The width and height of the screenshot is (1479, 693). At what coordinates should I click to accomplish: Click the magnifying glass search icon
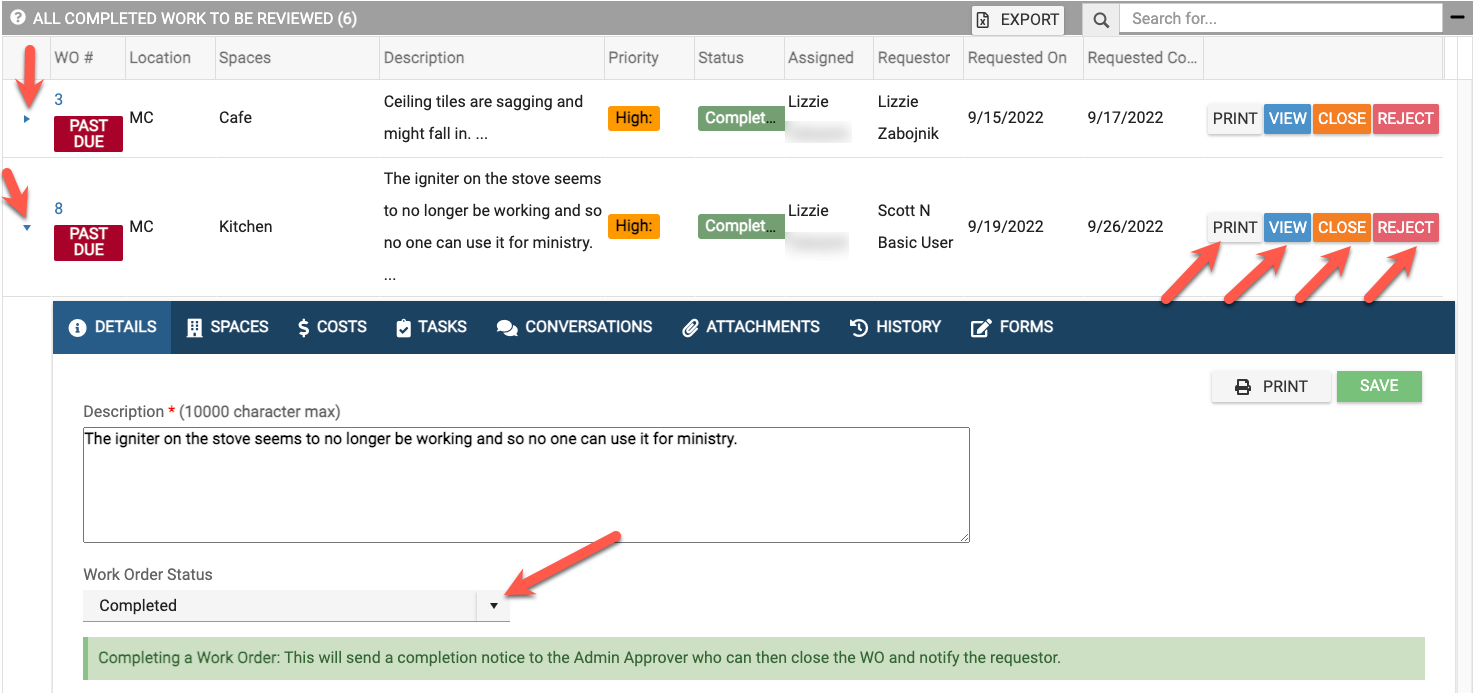1100,19
